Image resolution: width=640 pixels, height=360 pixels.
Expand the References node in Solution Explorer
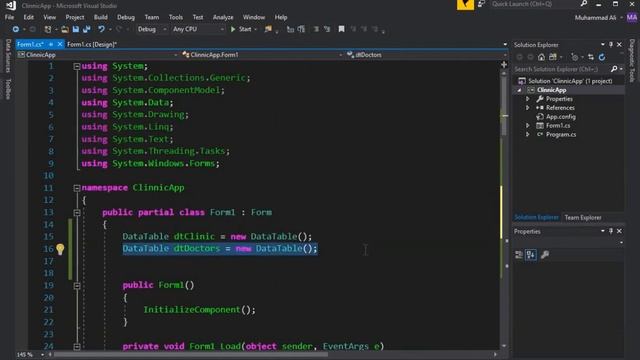(x=528, y=108)
